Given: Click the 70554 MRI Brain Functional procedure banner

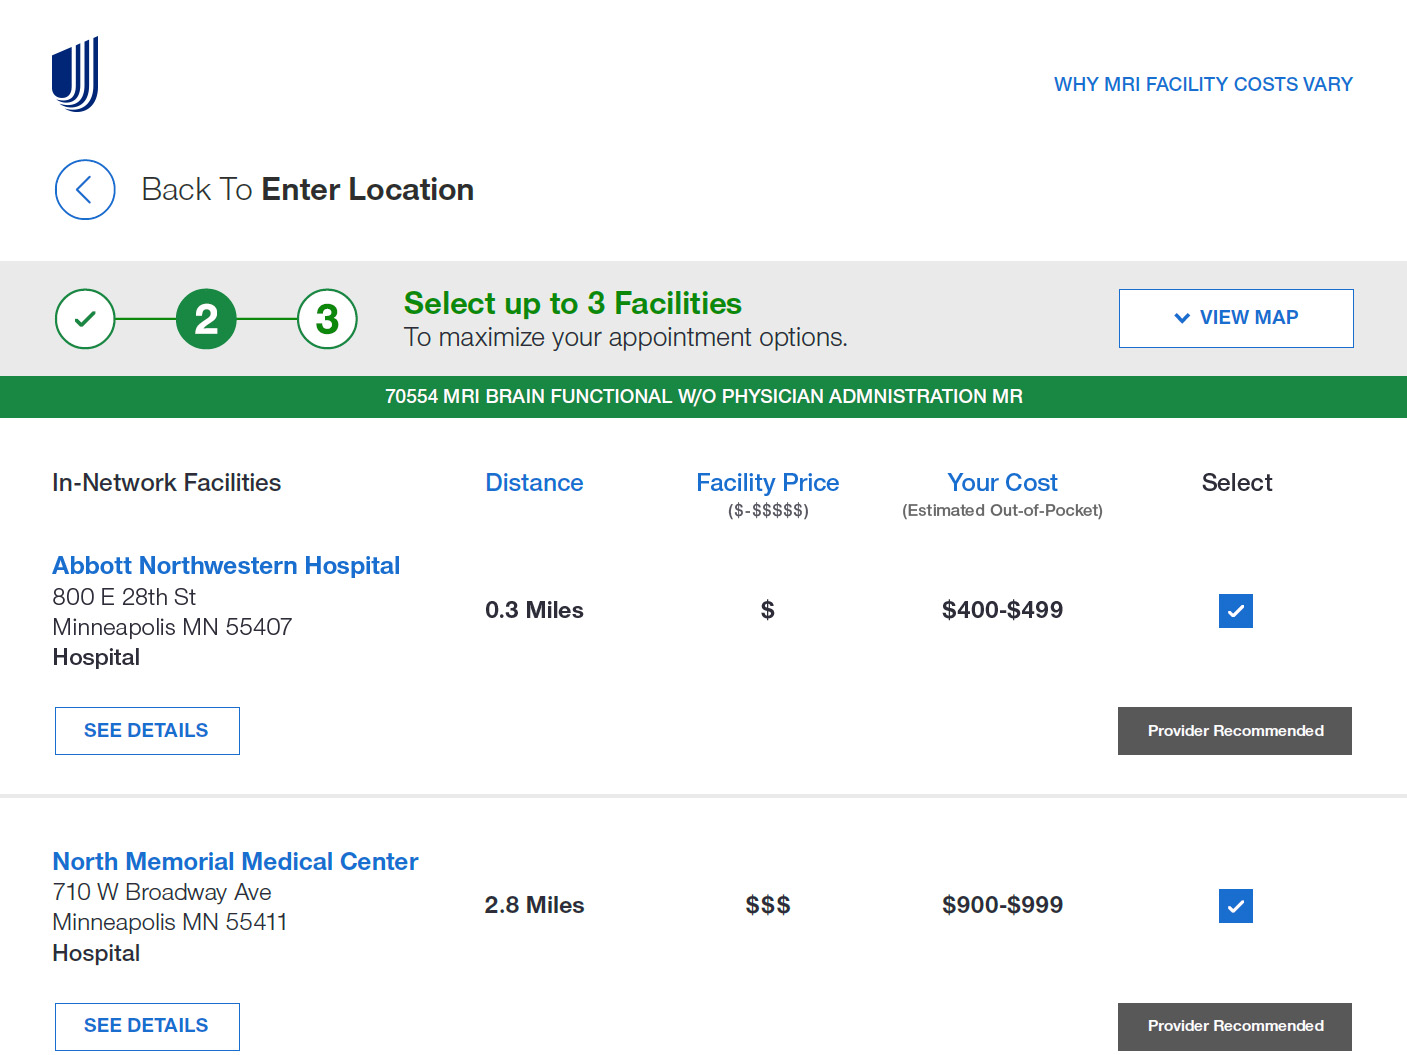Looking at the screenshot, I should (x=703, y=397).
